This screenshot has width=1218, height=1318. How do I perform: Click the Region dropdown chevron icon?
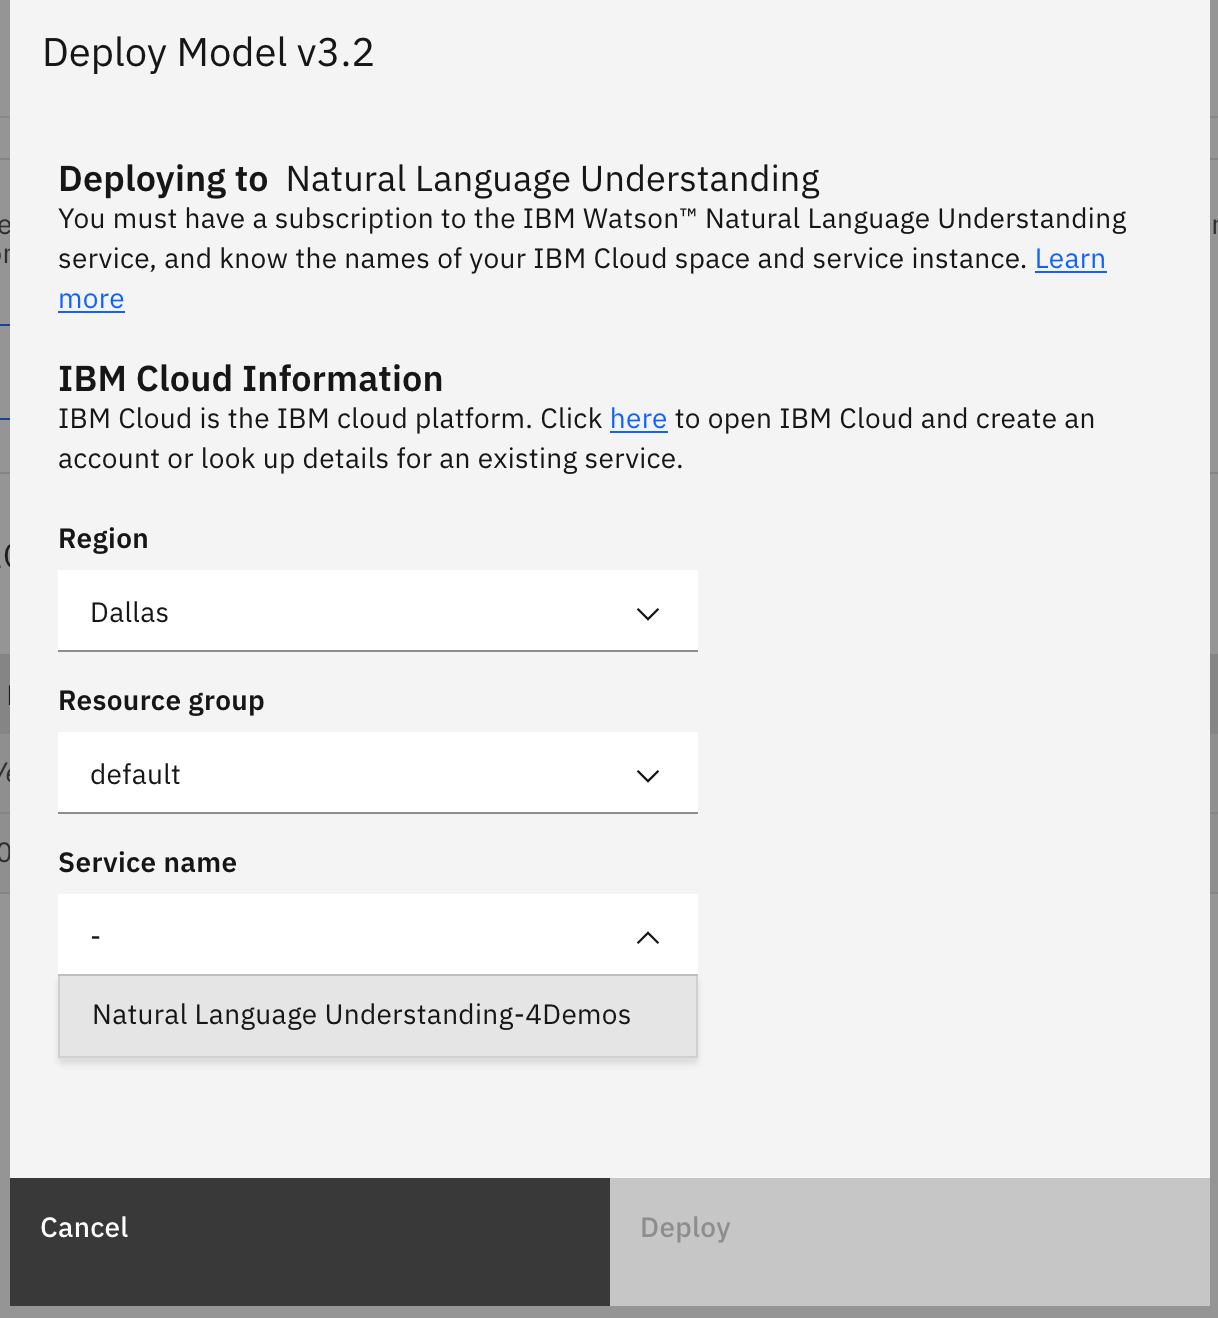point(648,613)
